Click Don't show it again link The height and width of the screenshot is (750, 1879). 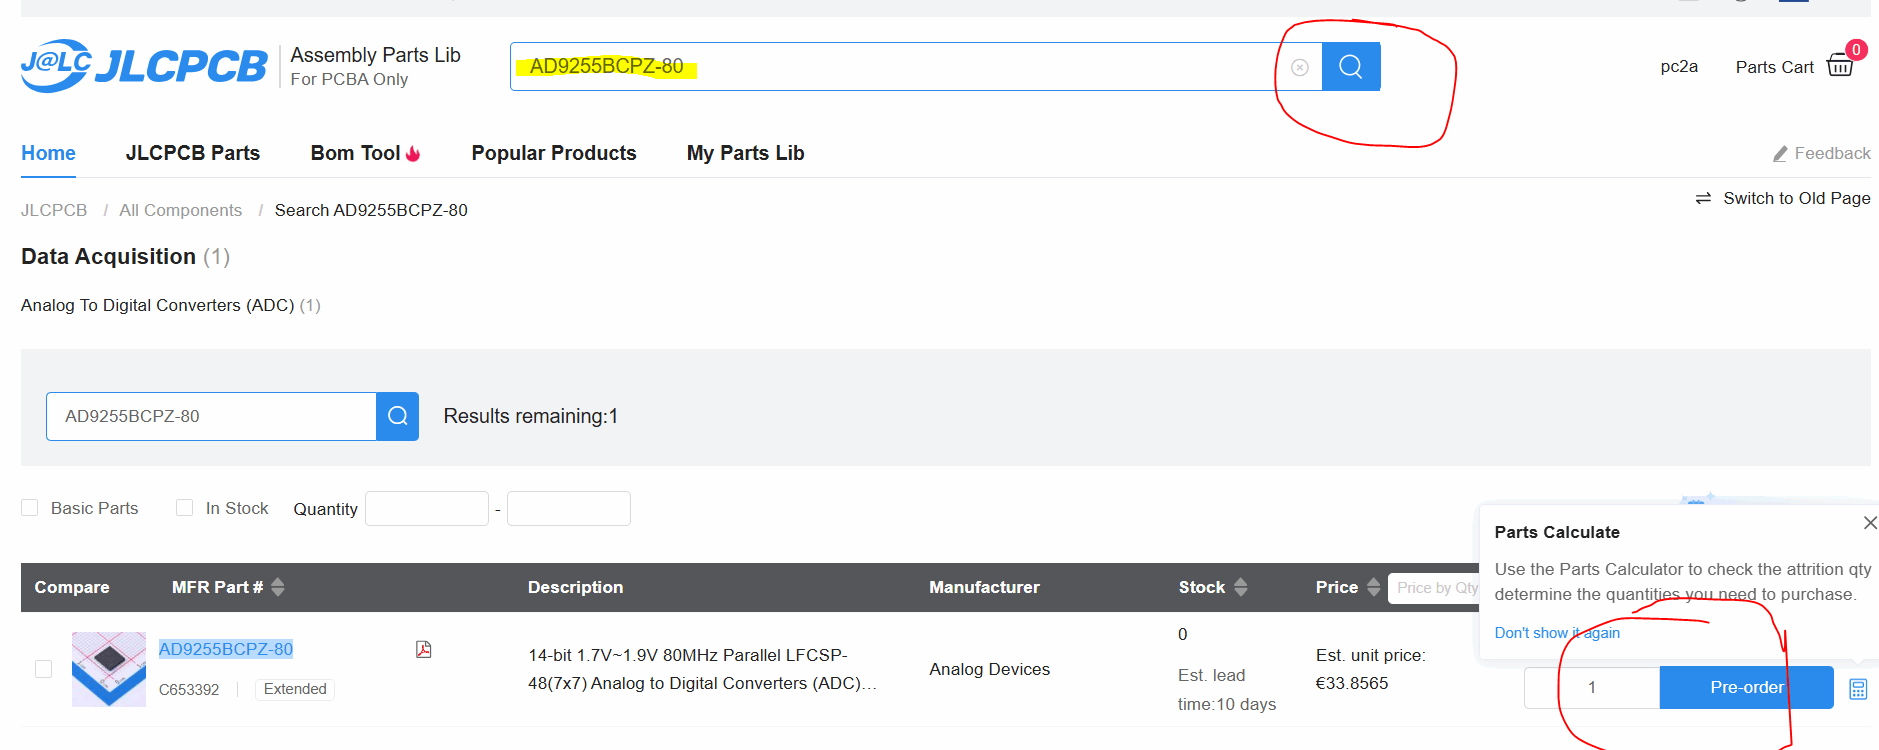click(x=1557, y=633)
